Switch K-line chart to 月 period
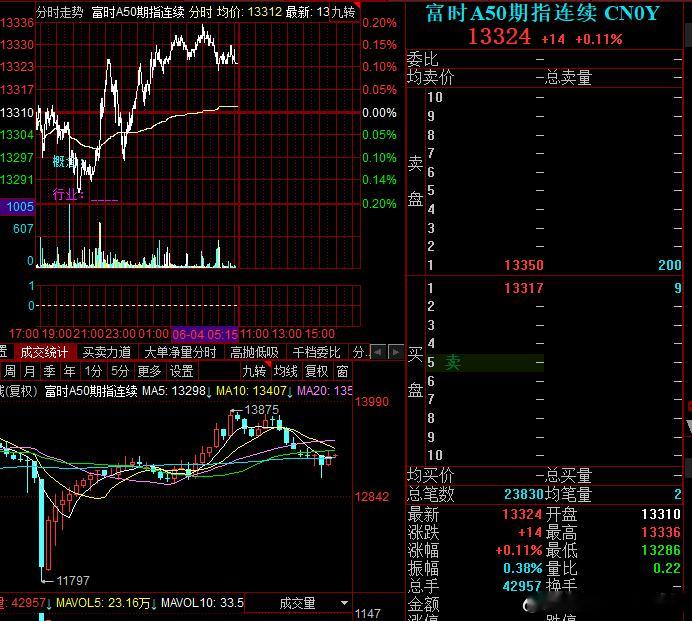Viewport: 692px width, 621px height. [29, 371]
